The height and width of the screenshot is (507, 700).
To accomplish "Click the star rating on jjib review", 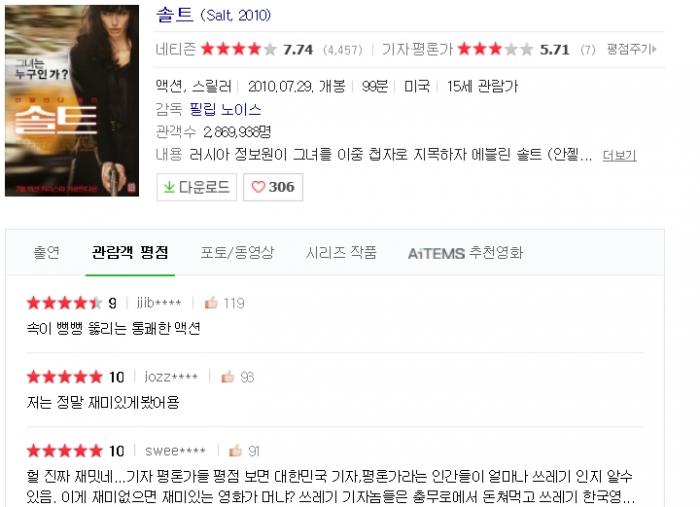I will (65, 303).
